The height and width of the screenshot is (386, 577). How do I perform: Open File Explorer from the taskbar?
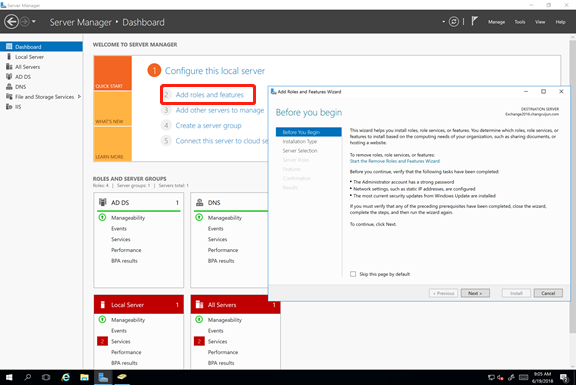coord(84,378)
